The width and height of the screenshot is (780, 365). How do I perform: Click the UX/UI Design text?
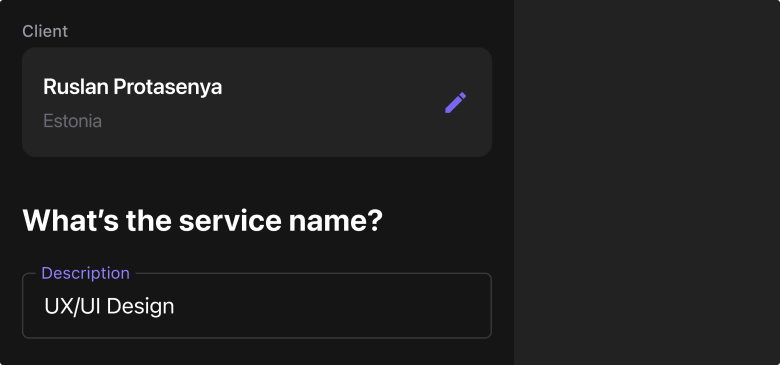coord(109,306)
